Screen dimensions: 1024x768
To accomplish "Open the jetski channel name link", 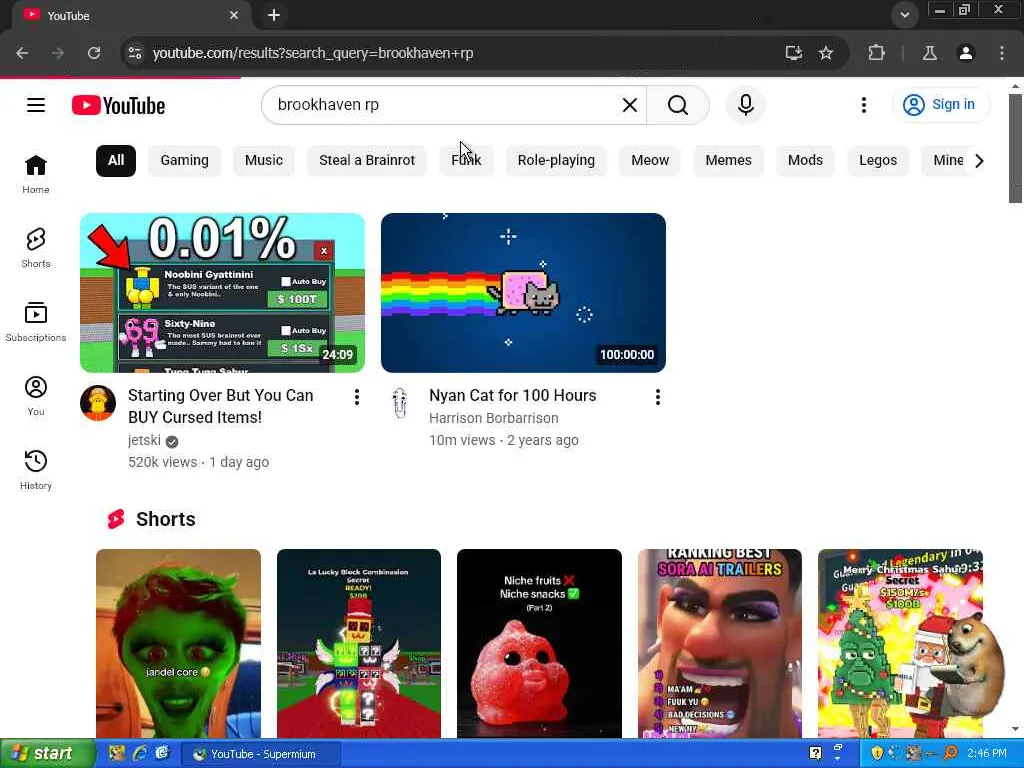I will coord(144,440).
